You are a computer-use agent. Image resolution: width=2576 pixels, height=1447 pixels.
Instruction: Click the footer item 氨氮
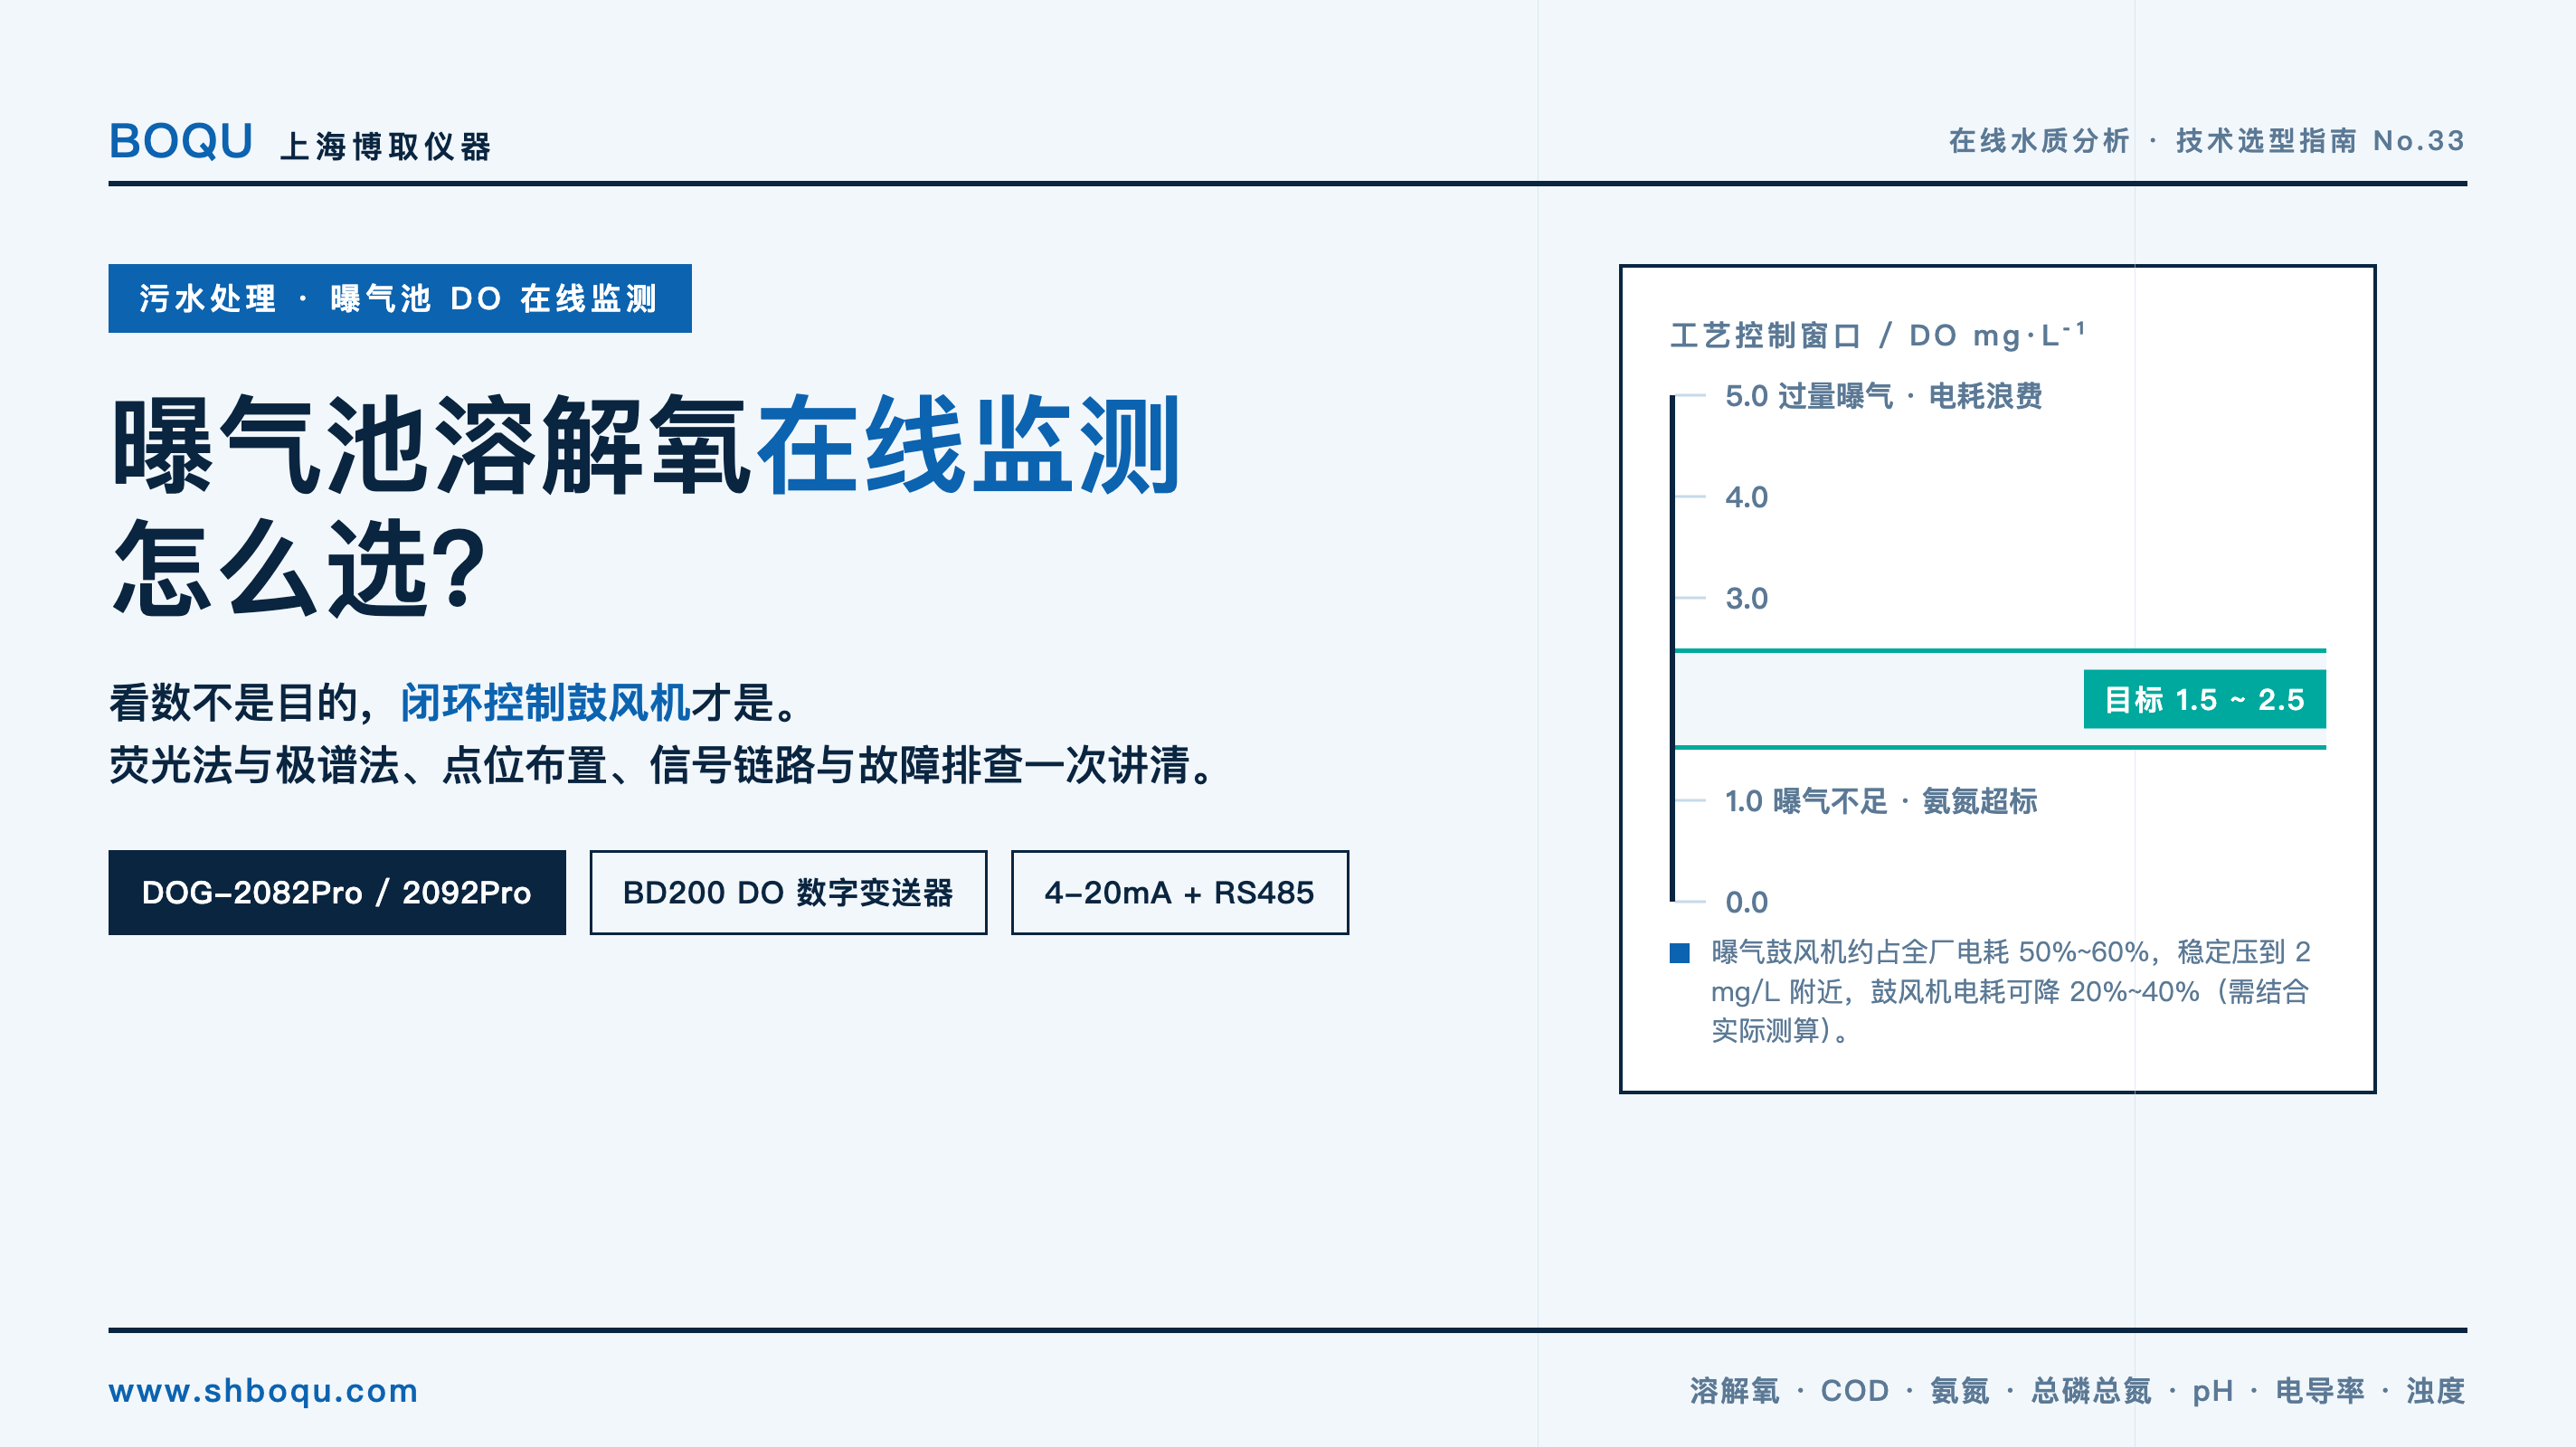(x=1960, y=1390)
